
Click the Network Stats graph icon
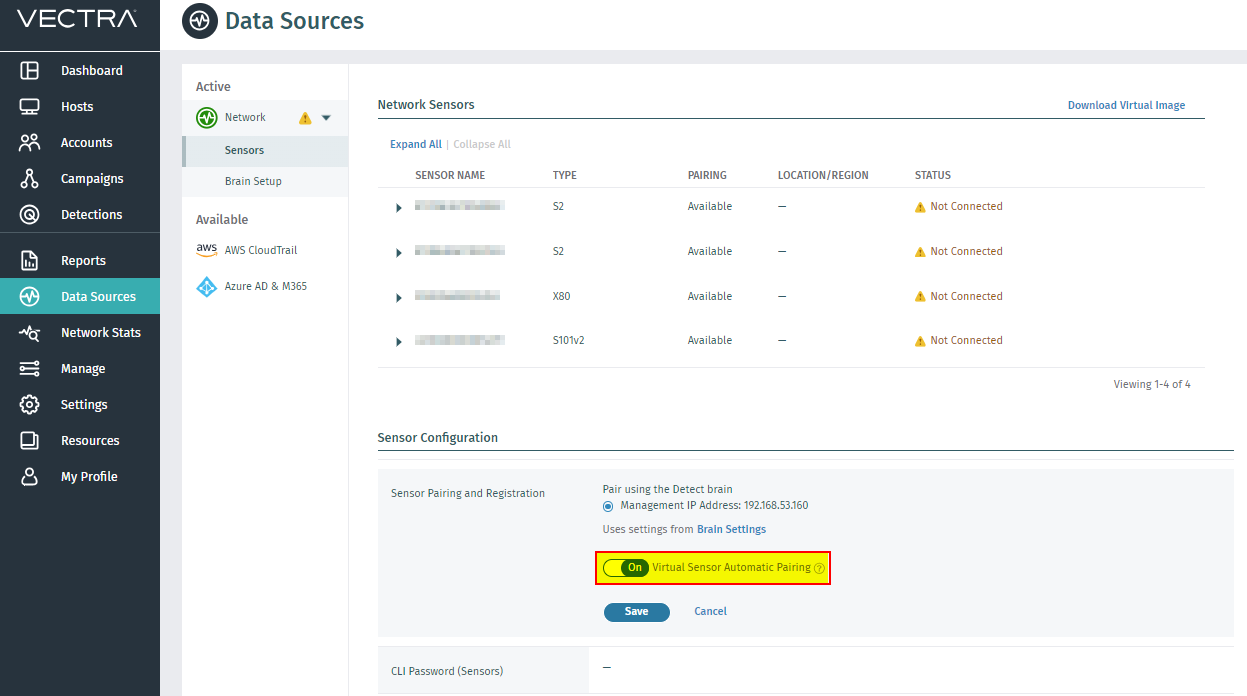pos(30,333)
